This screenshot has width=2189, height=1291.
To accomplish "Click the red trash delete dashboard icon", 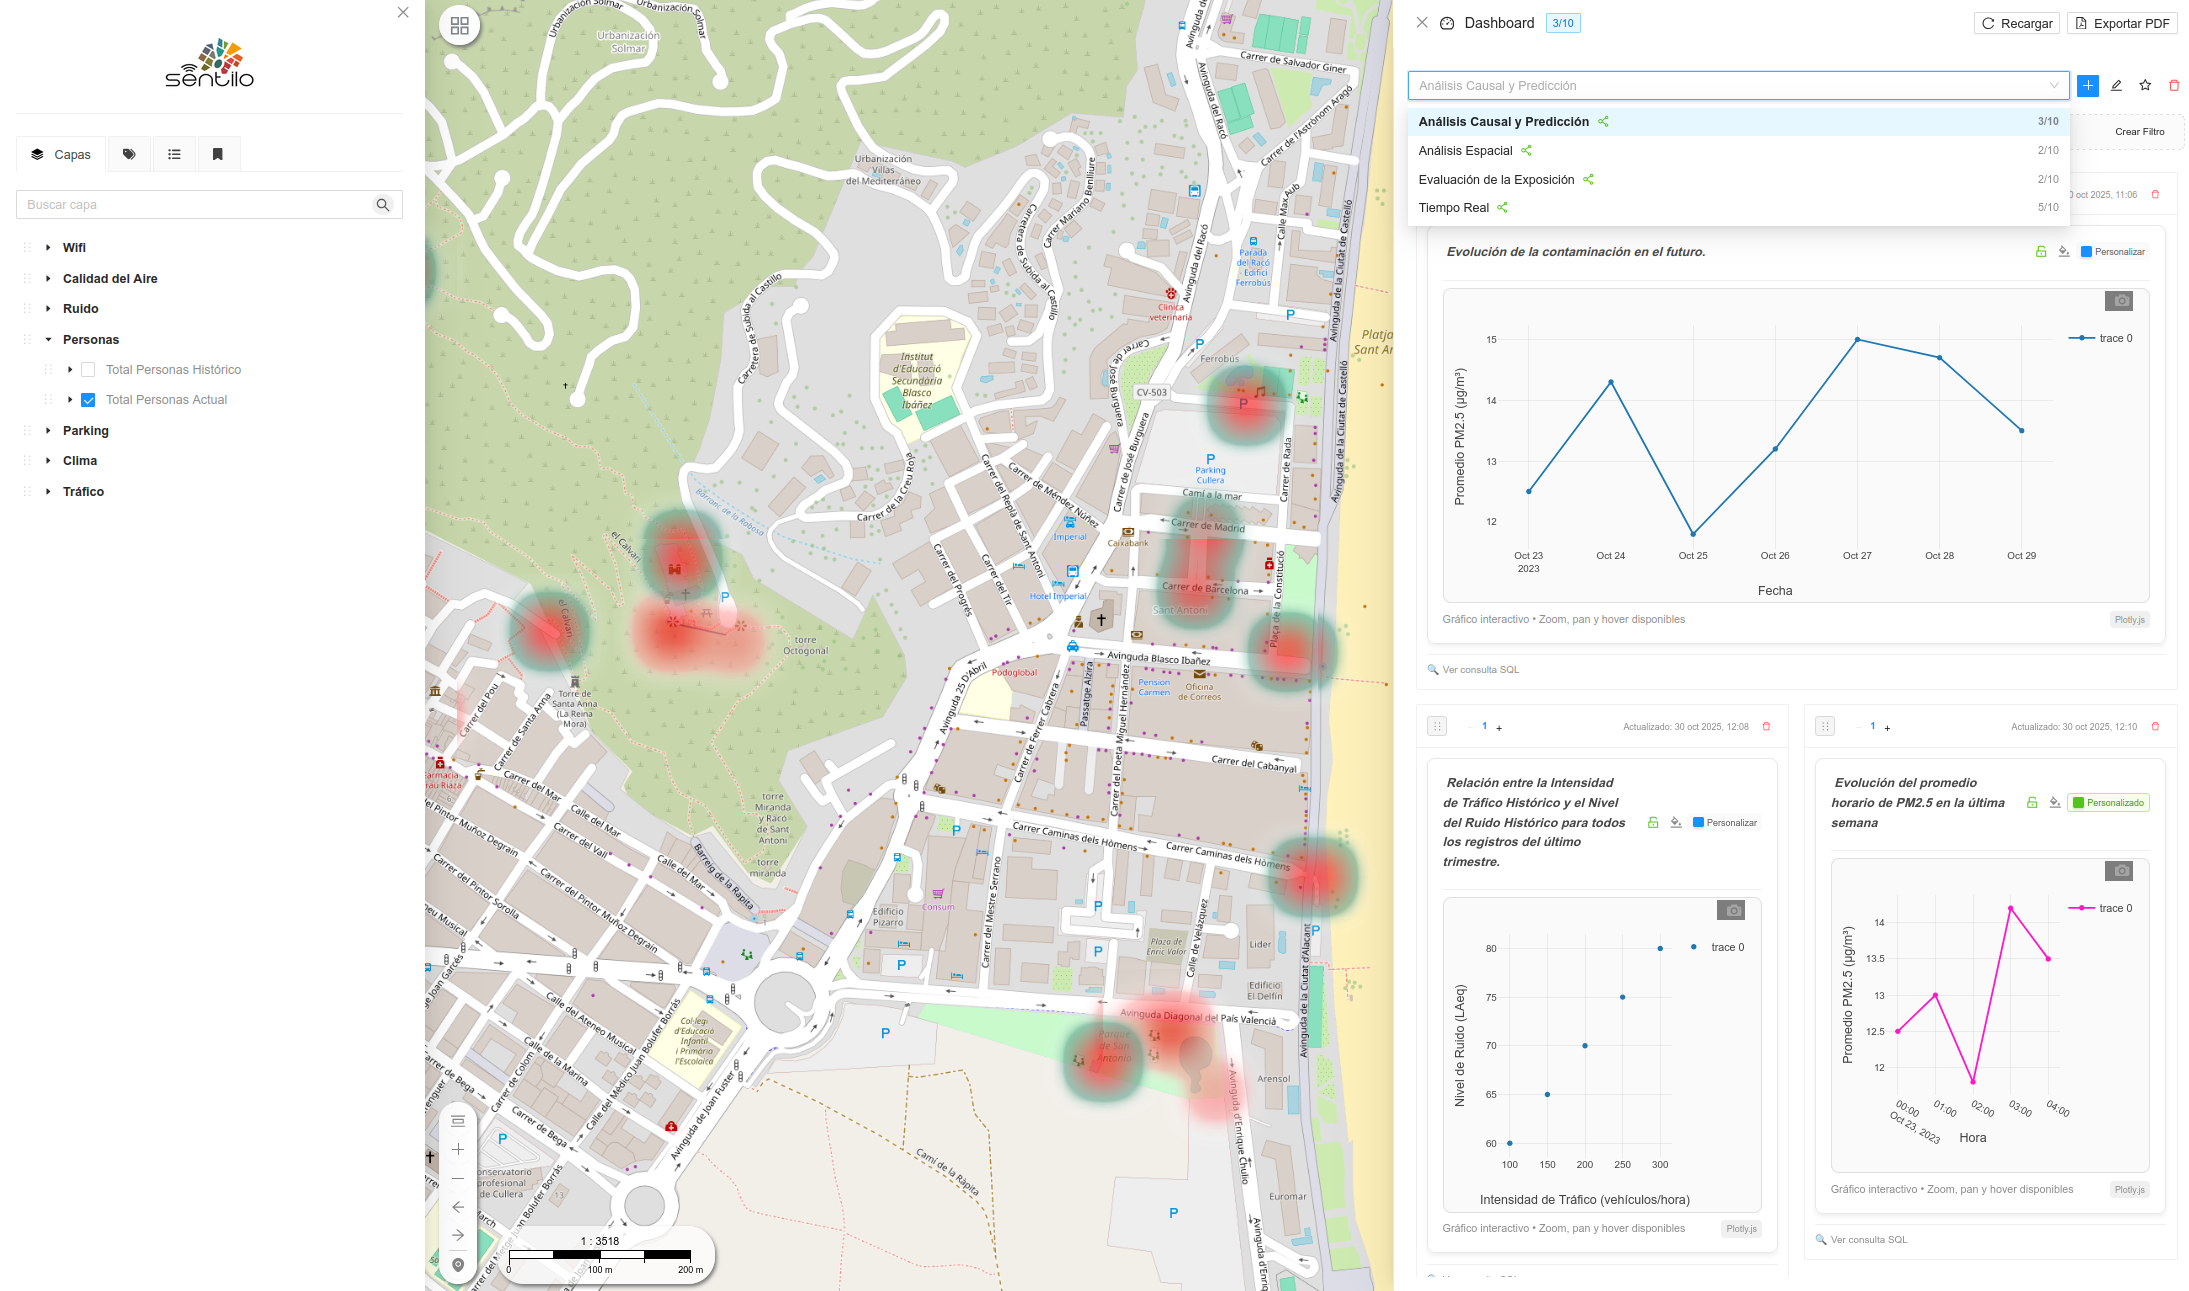I will coord(2173,86).
